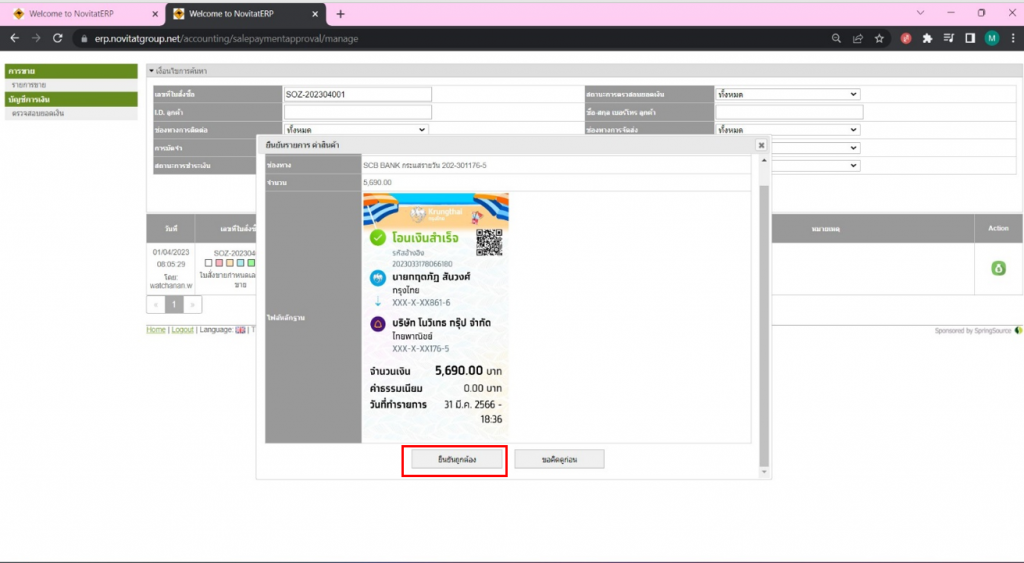
Task: Open Chrome's three-dot menu
Action: 1011,38
